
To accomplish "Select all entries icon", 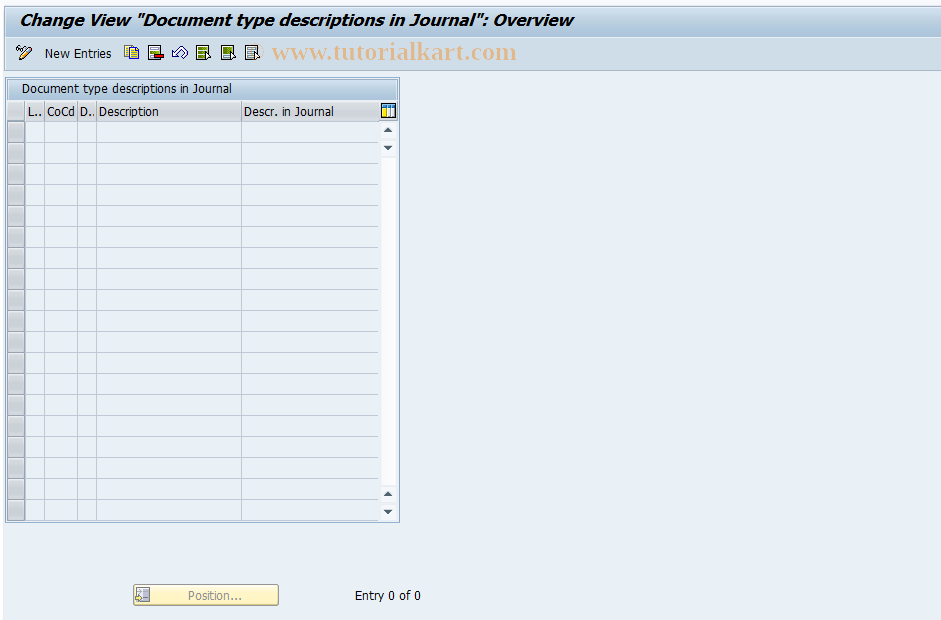I will coord(203,53).
